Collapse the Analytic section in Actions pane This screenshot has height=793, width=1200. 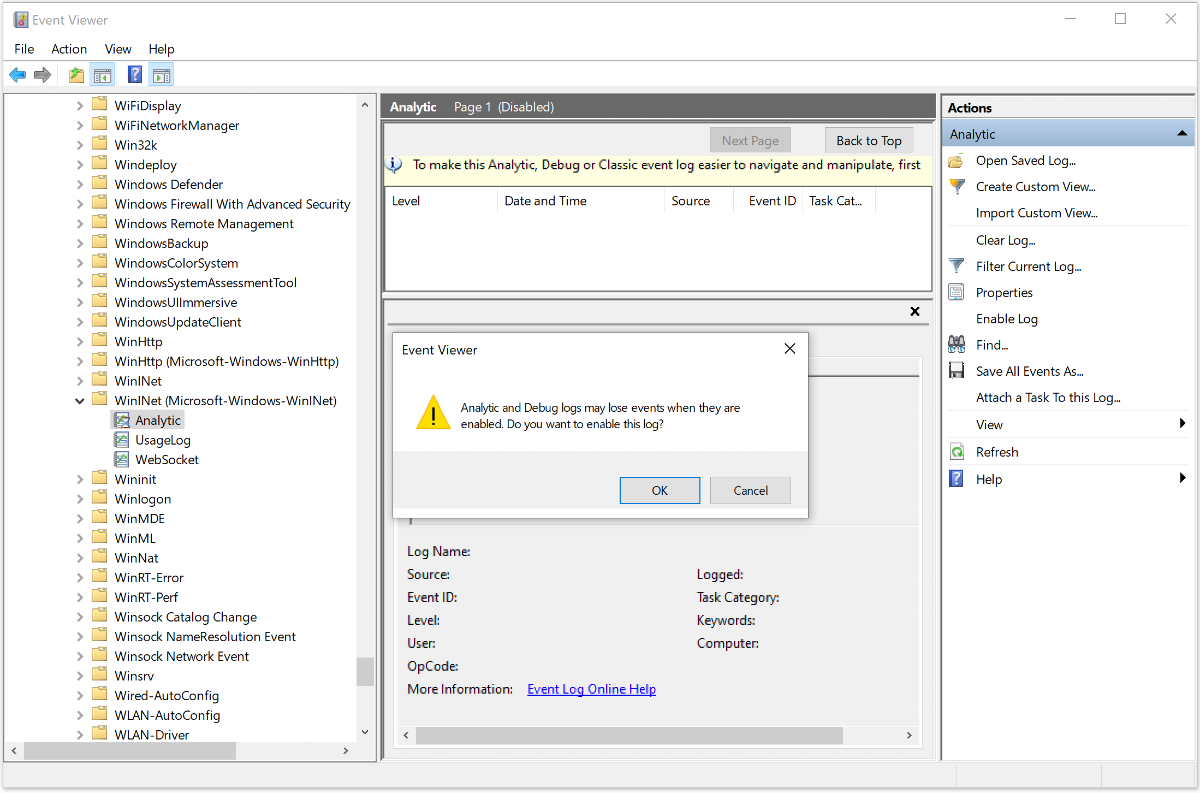click(1182, 134)
